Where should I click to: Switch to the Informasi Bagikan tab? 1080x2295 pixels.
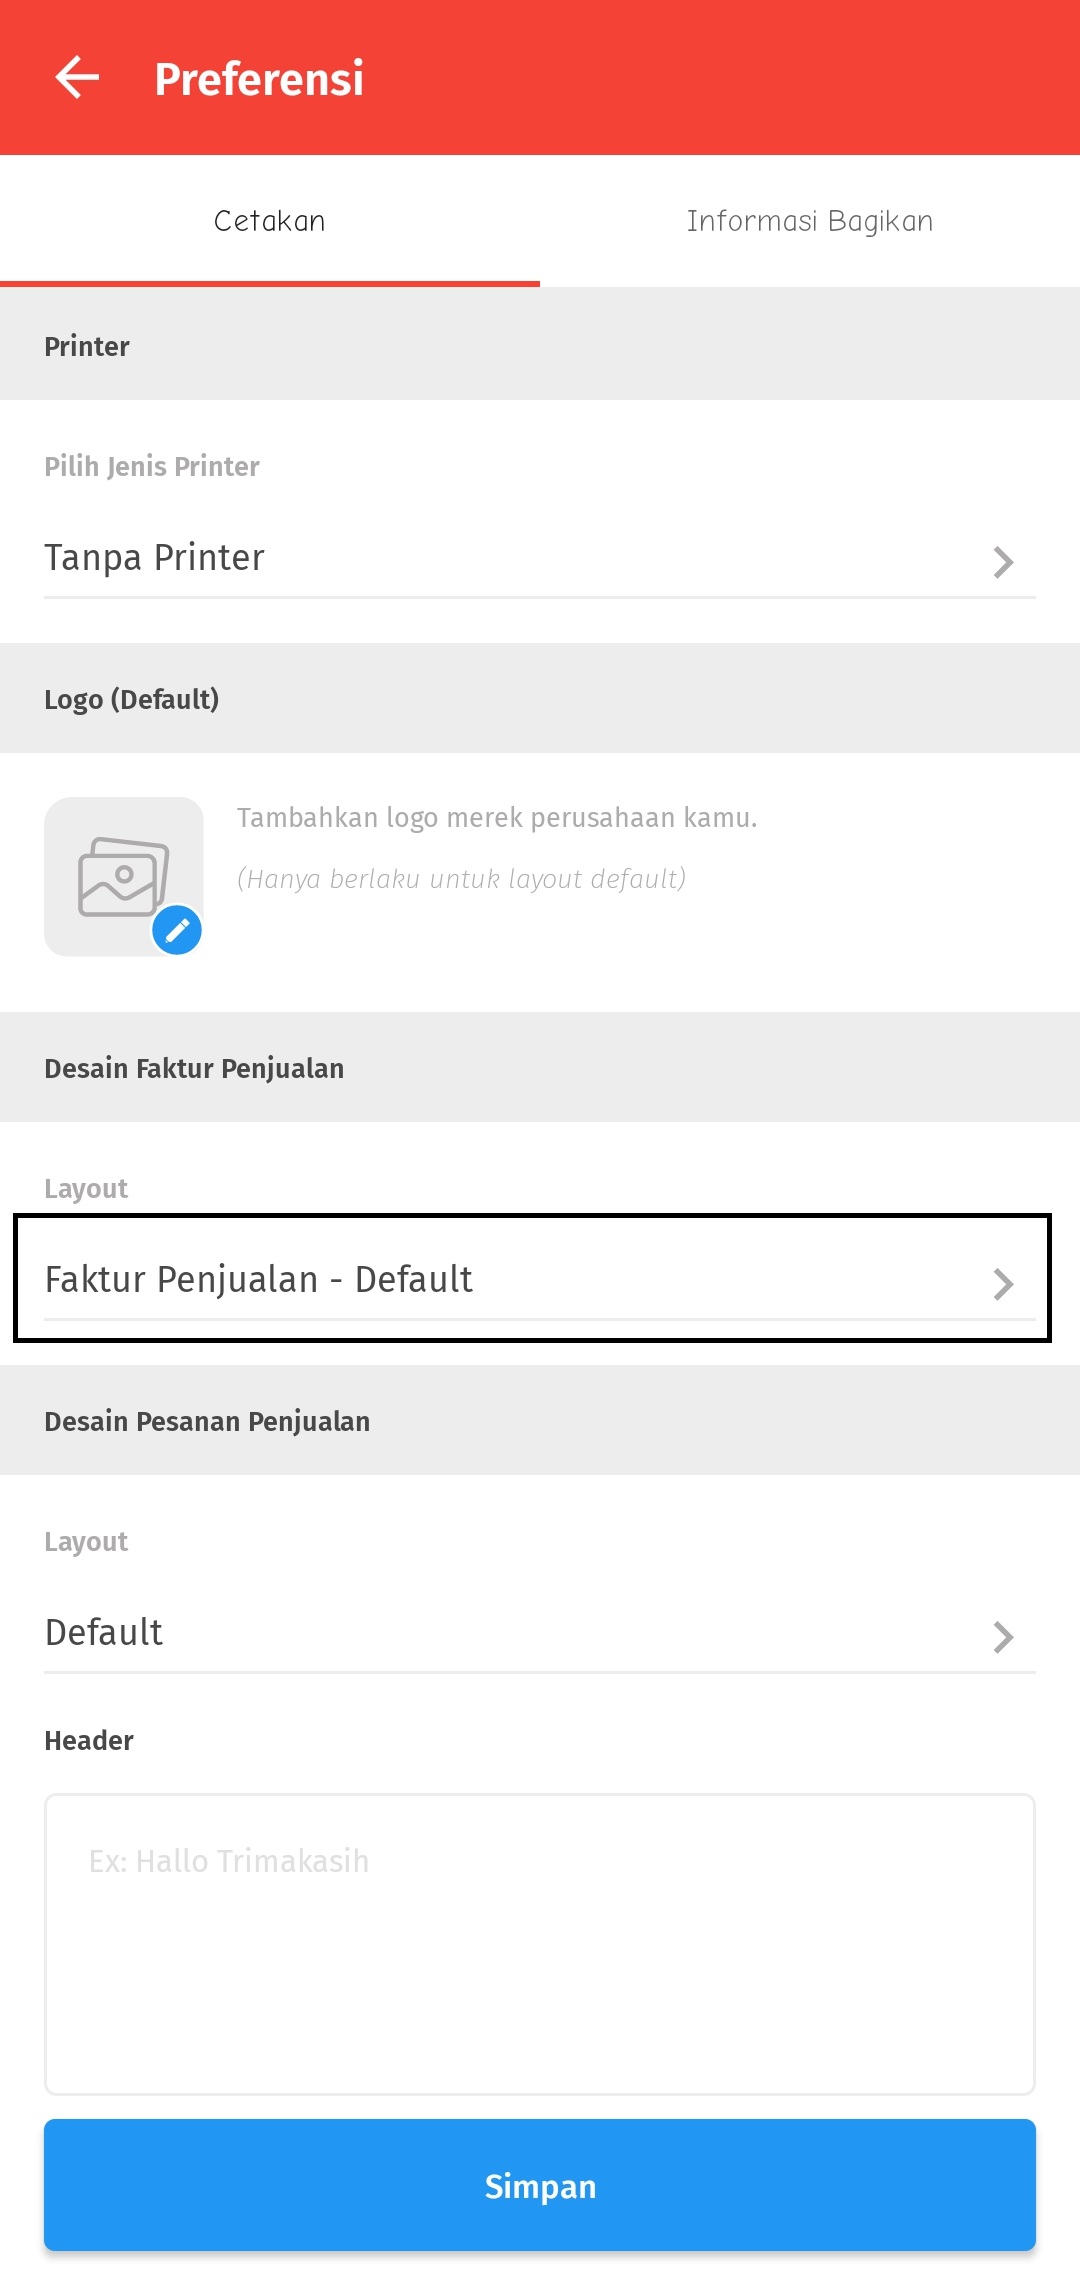(810, 220)
